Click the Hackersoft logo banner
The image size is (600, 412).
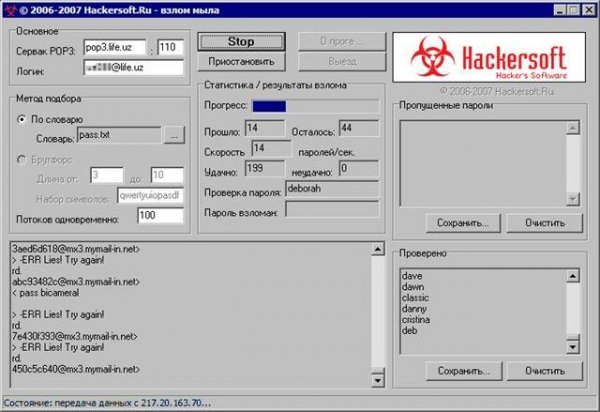[489, 57]
